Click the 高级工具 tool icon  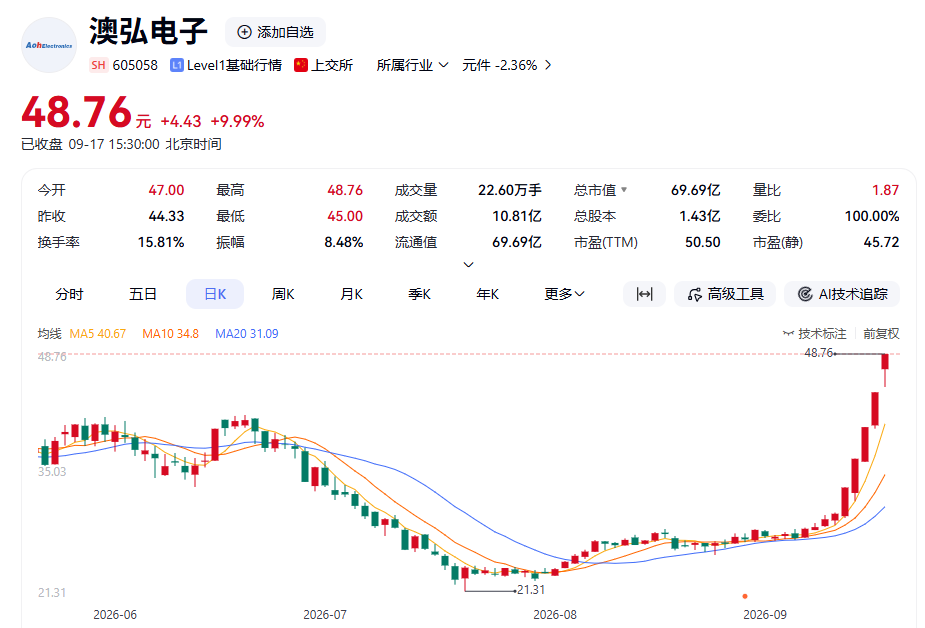[x=694, y=294]
